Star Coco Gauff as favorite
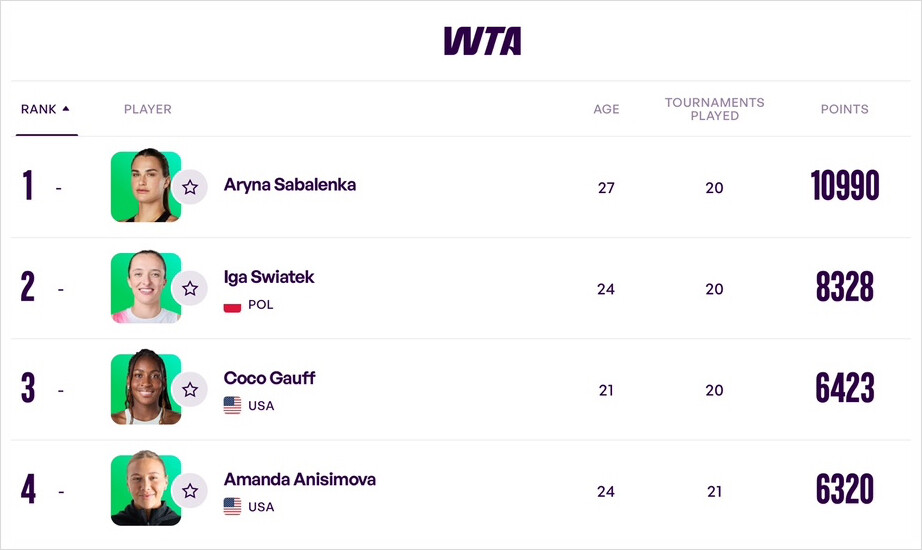The height and width of the screenshot is (550, 922). [190, 389]
